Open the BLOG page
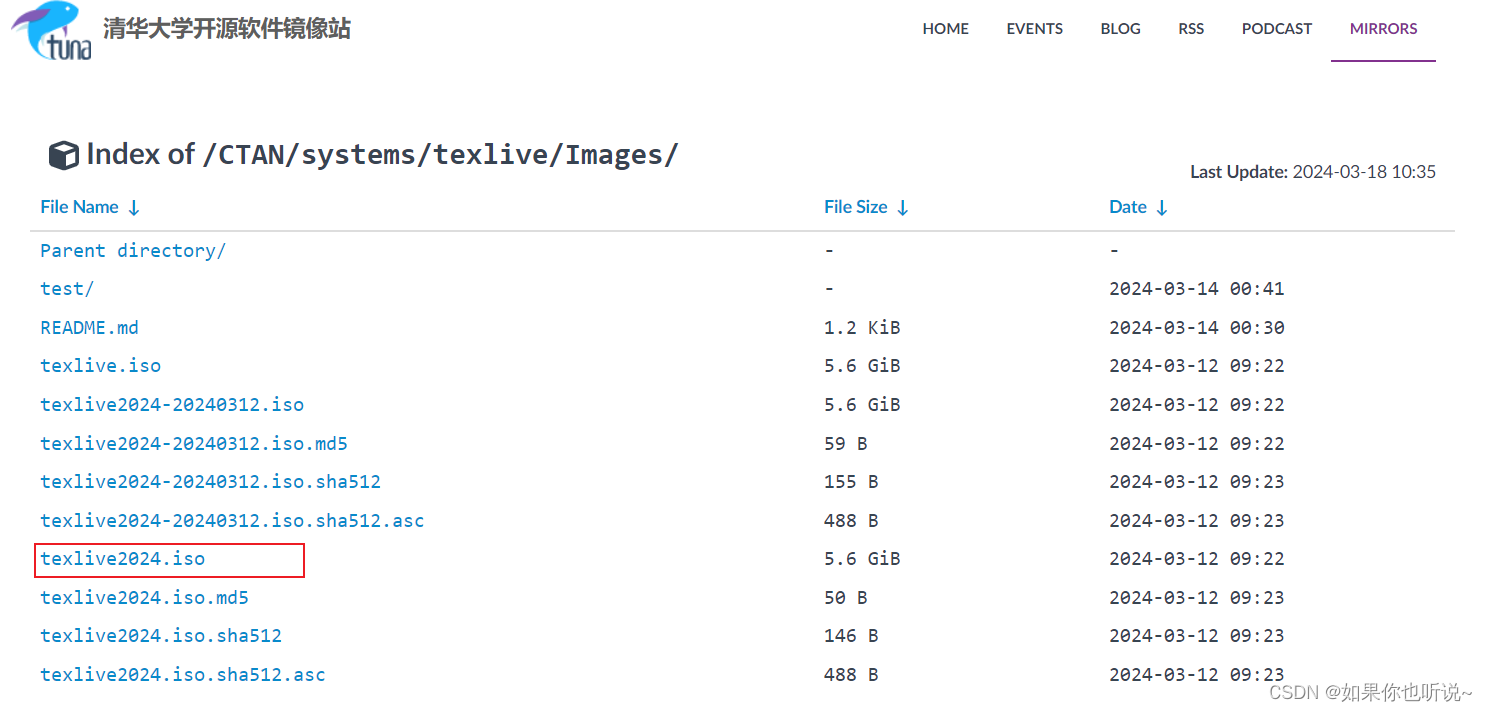Screen dimensions: 1487x712 click(1119, 29)
